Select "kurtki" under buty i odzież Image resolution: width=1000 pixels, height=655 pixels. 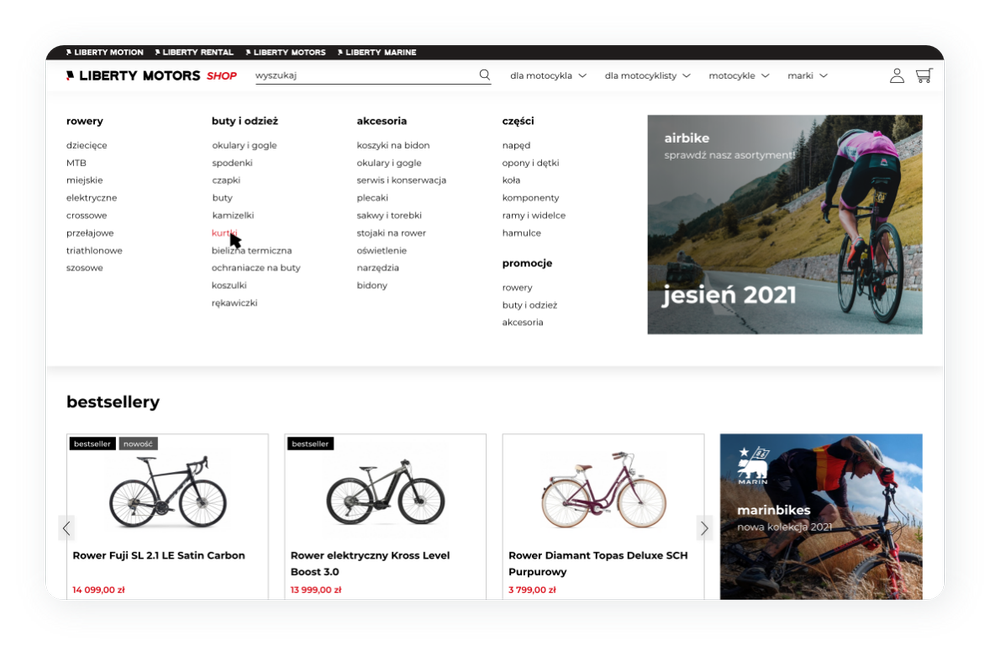pyautogui.click(x=225, y=233)
